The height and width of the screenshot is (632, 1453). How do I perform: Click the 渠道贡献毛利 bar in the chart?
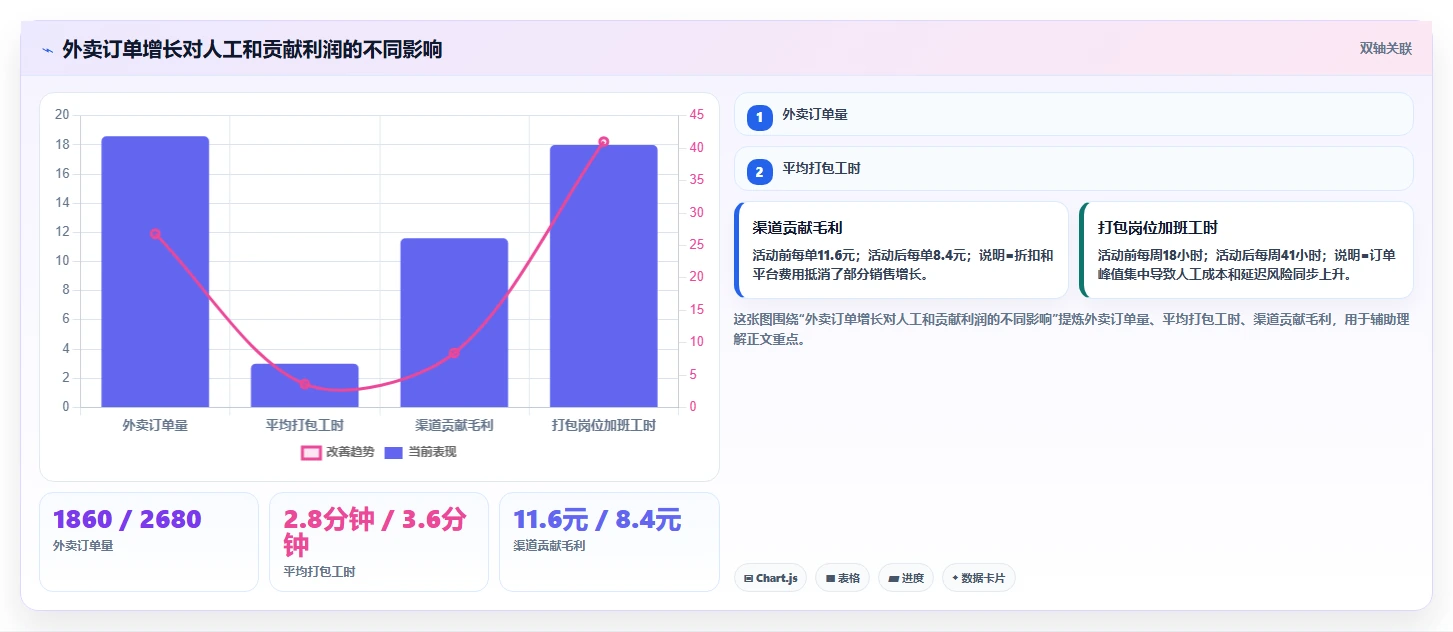(454, 323)
